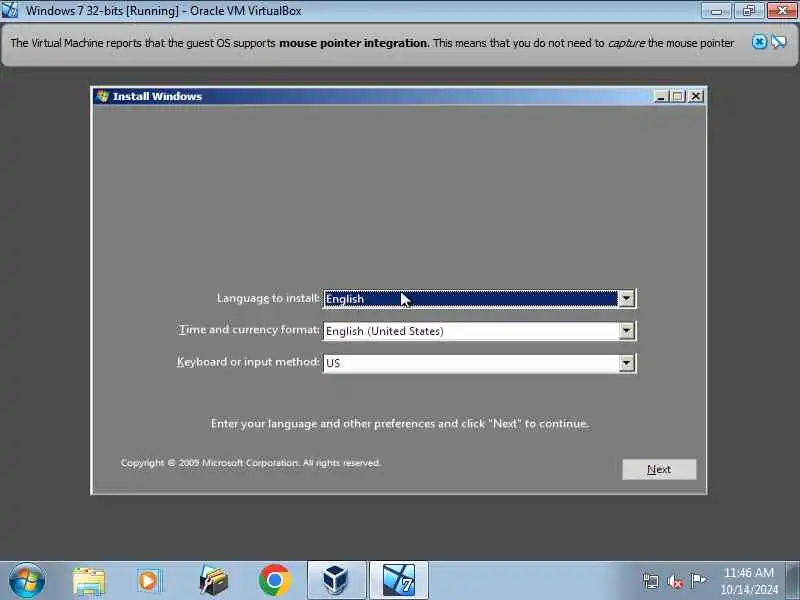The width and height of the screenshot is (800, 600).
Task: Open the archive tool icon in the taskbar
Action: coord(213,581)
